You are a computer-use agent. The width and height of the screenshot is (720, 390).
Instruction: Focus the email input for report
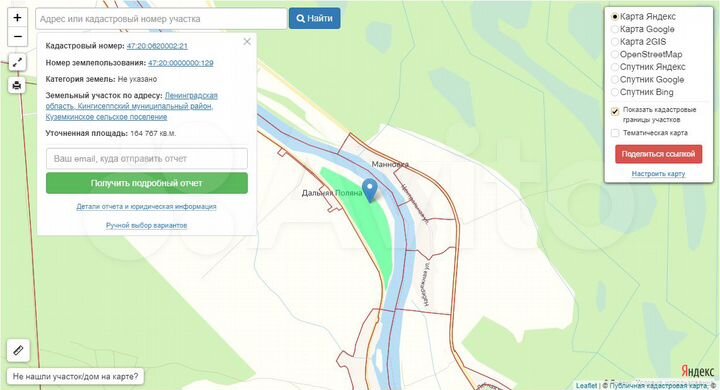(147, 158)
